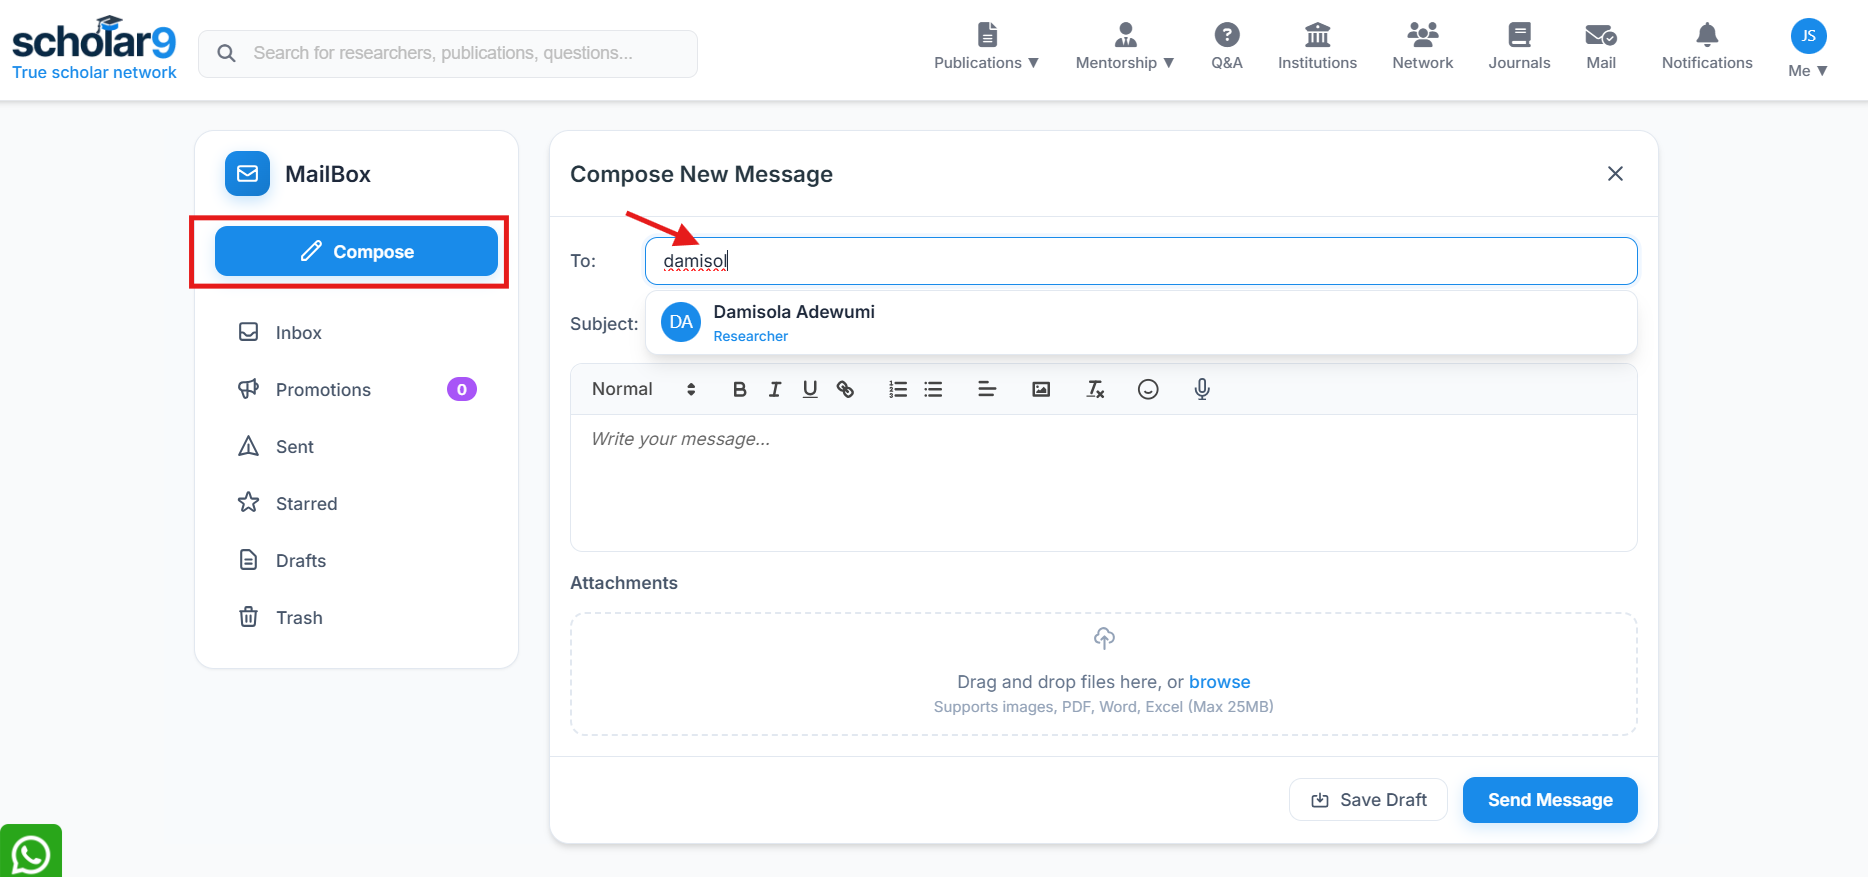Insert a numbered list
This screenshot has width=1868, height=877.
point(898,389)
